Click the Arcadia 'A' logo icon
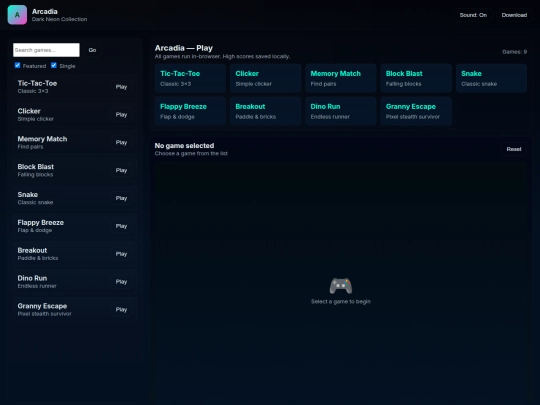 click(17, 15)
